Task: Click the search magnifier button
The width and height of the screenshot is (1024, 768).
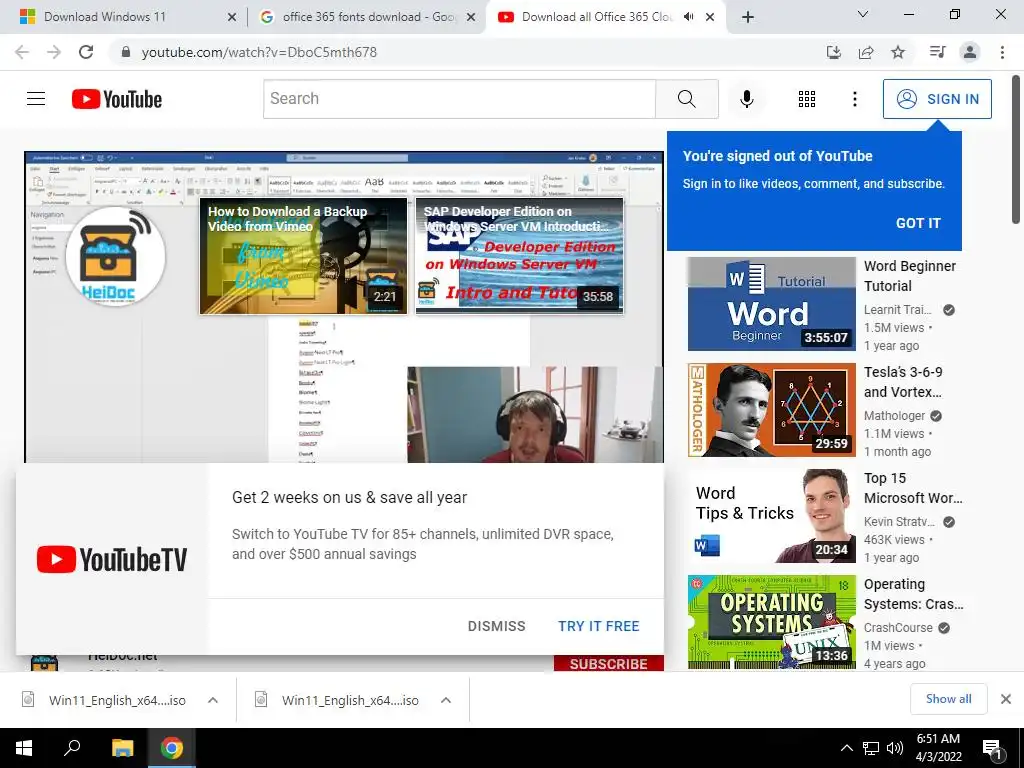Action: click(686, 99)
